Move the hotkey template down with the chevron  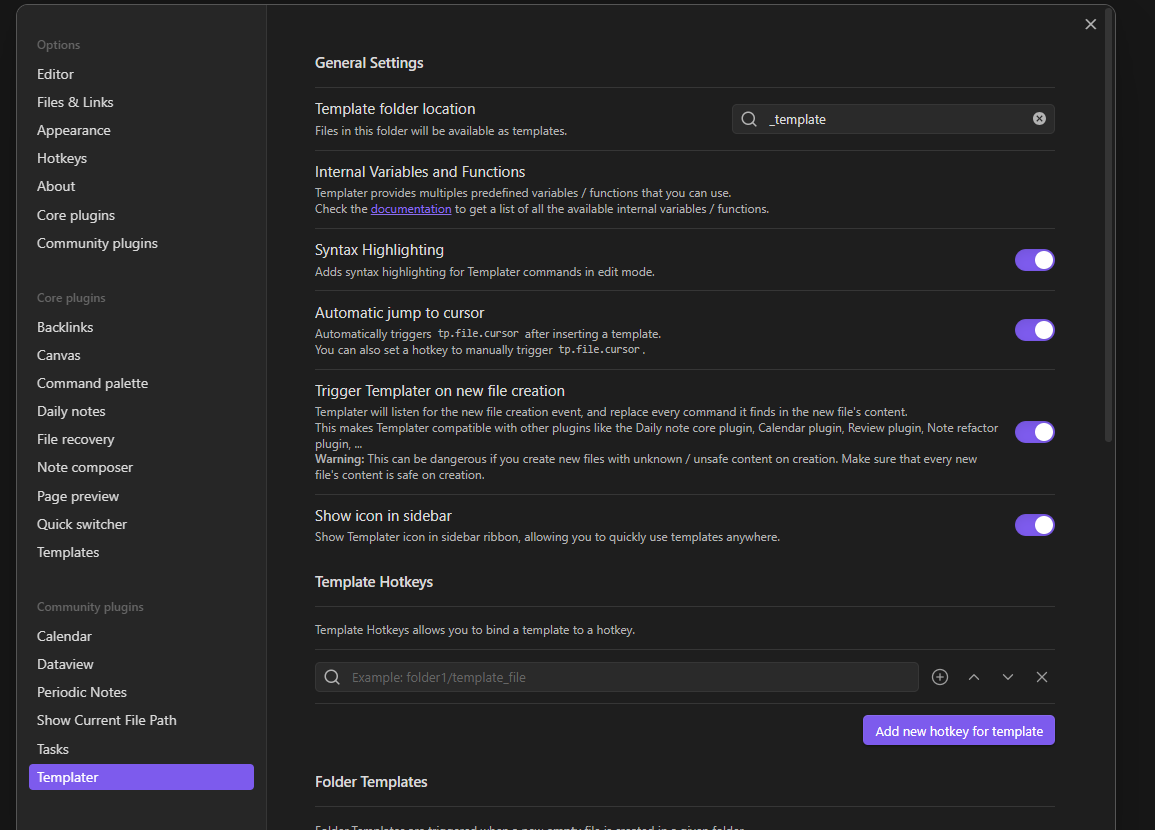[1007, 677]
